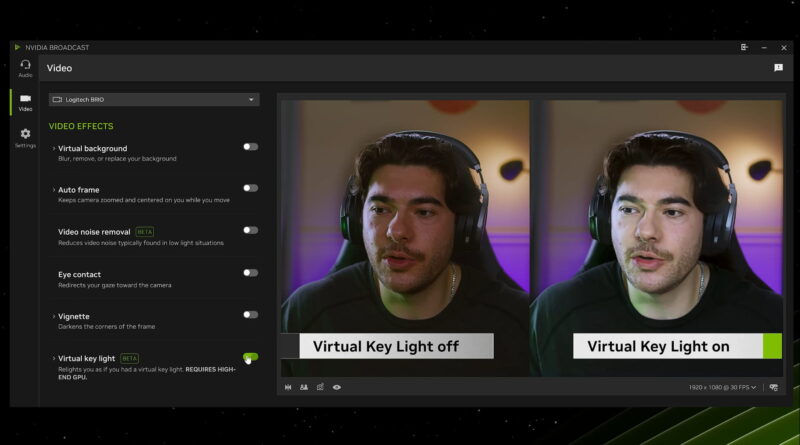Image resolution: width=800 pixels, height=445 pixels.
Task: Click the Virtual Key Light on preview
Action: (656, 238)
